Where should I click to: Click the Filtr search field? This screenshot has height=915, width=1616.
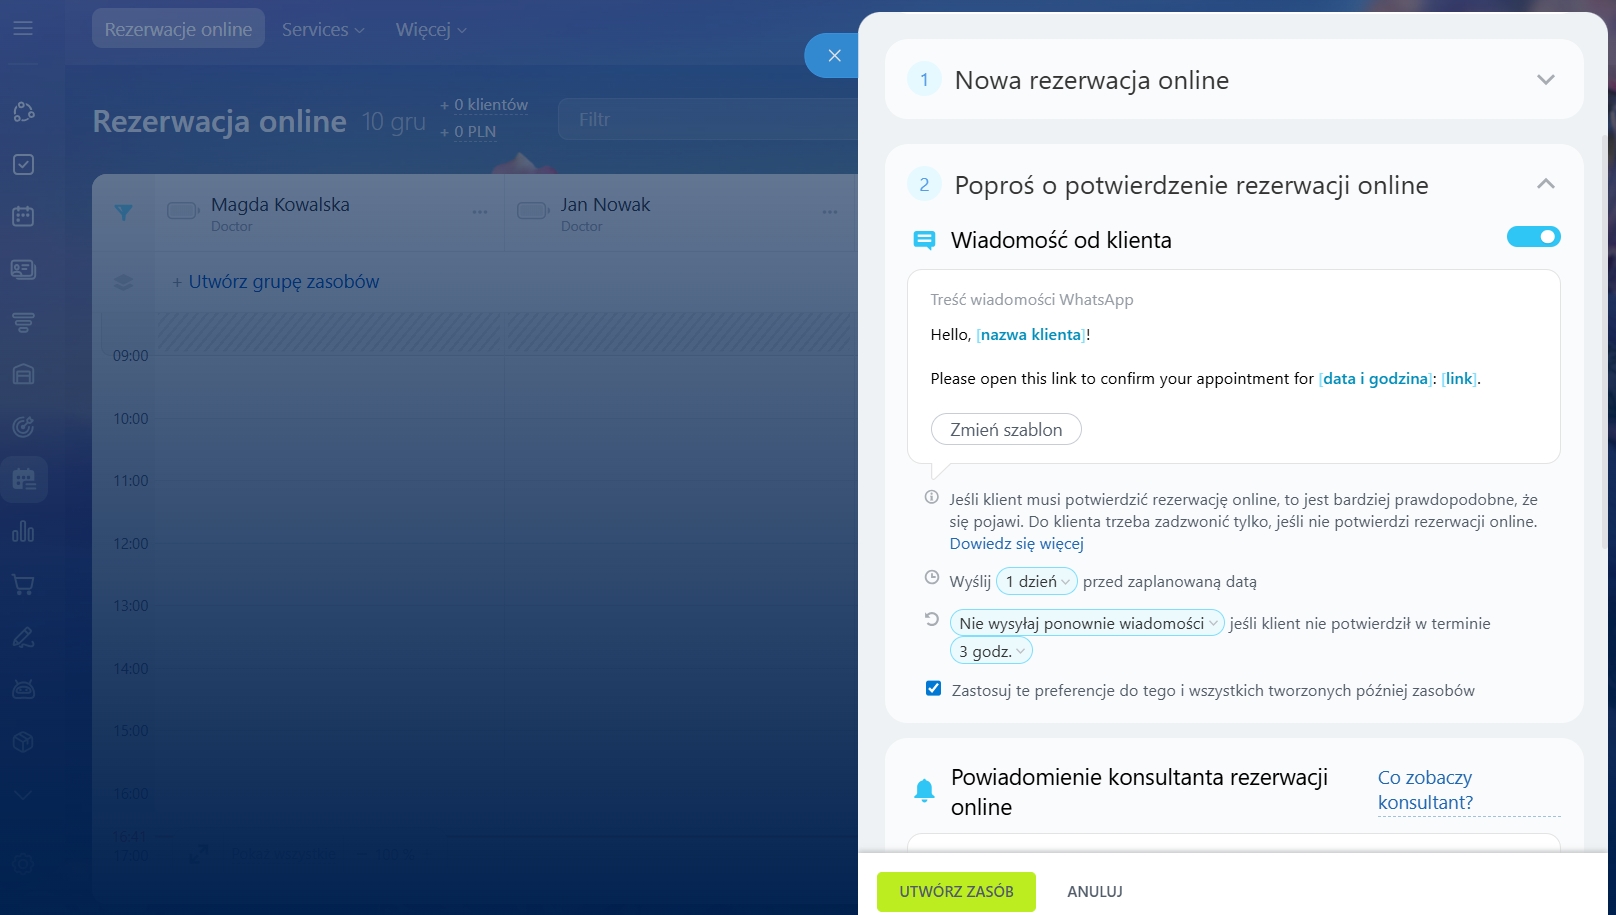click(708, 120)
